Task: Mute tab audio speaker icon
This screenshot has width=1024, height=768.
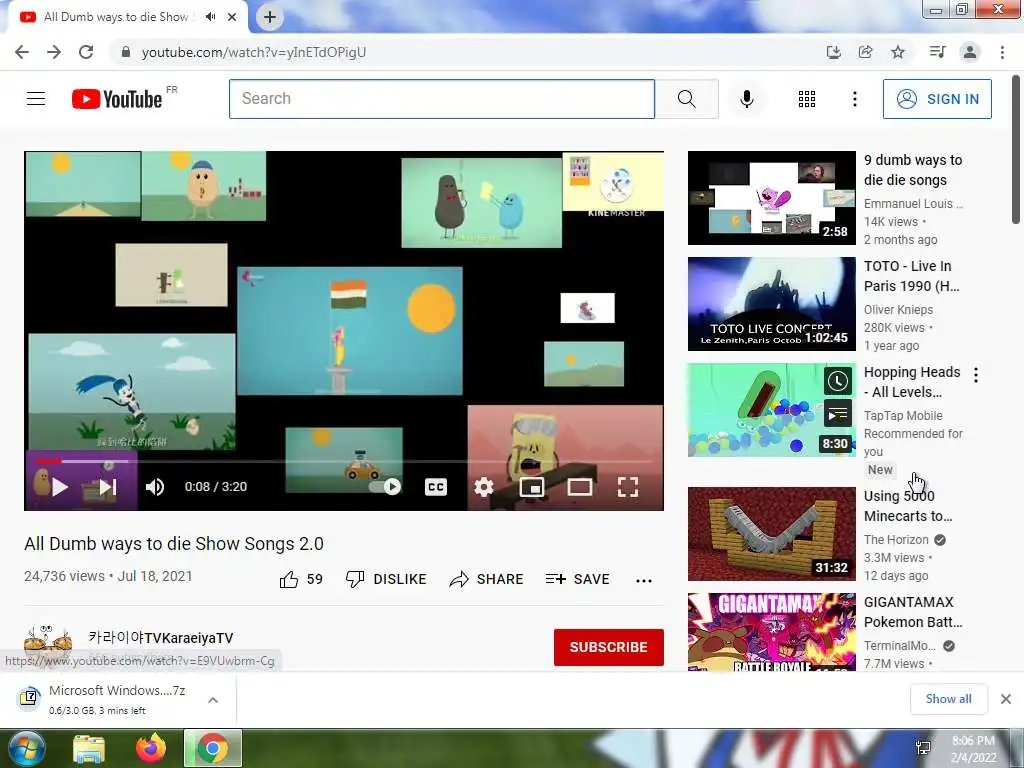Action: tap(210, 17)
